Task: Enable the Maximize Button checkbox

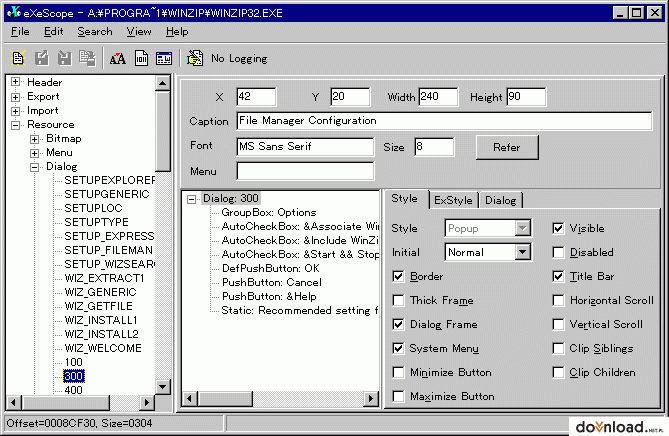Action: (x=398, y=396)
